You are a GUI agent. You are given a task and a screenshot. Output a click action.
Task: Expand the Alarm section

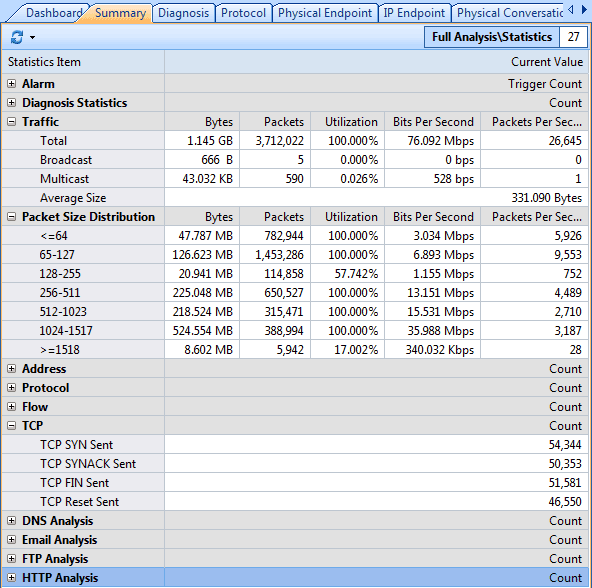pyautogui.click(x=12, y=83)
